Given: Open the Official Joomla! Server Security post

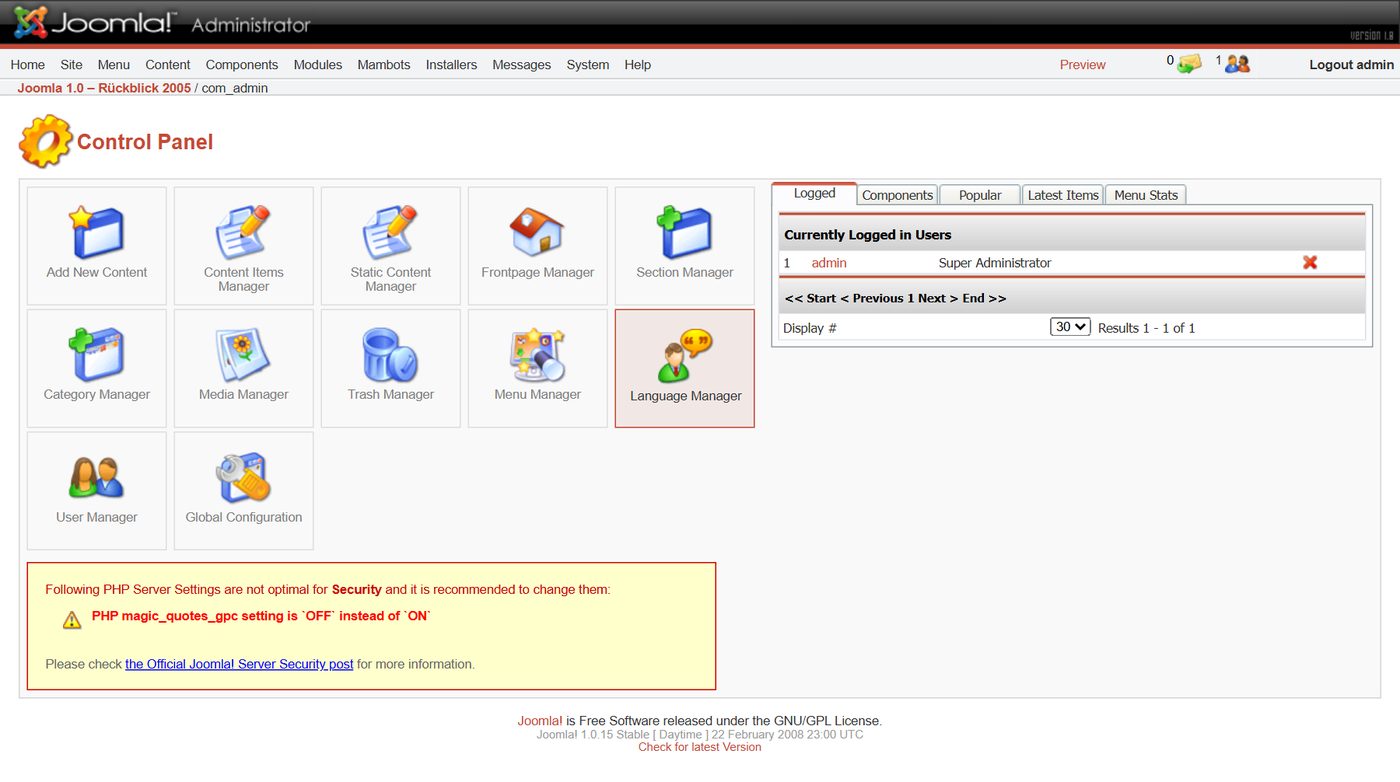Looking at the screenshot, I should (239, 663).
